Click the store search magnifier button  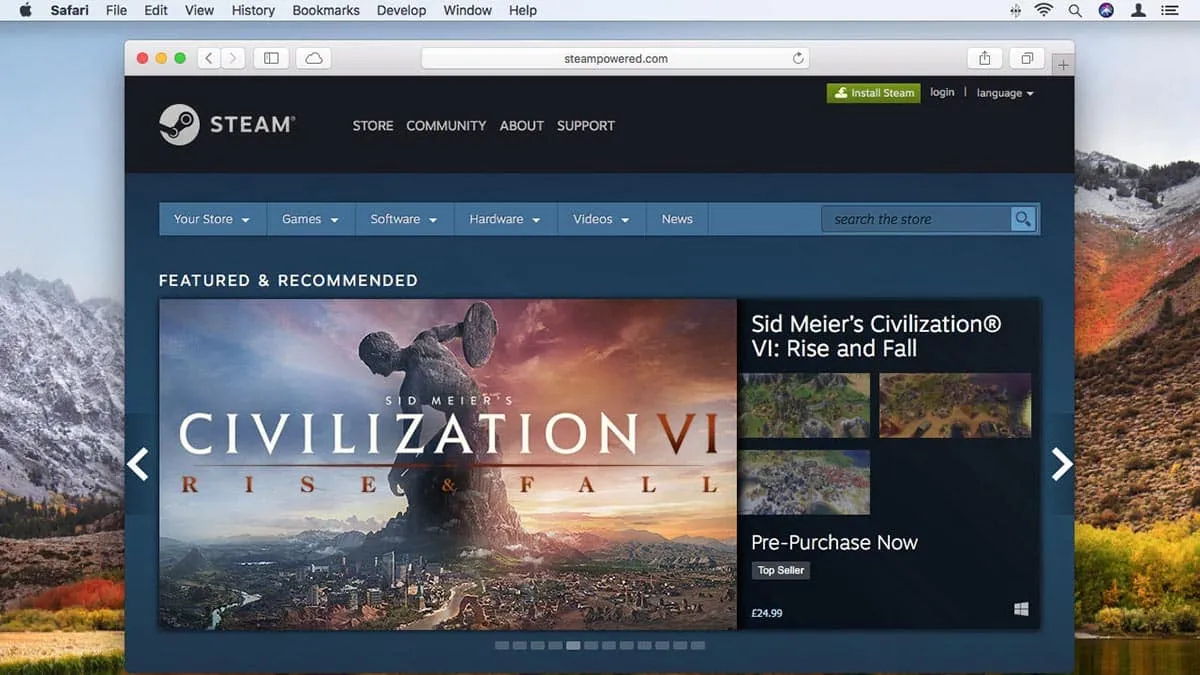(1023, 219)
